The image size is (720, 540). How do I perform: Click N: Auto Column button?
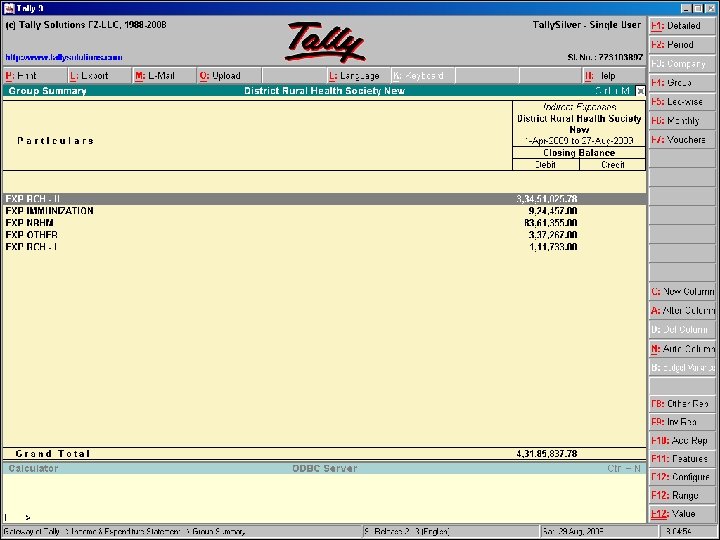(x=682, y=349)
